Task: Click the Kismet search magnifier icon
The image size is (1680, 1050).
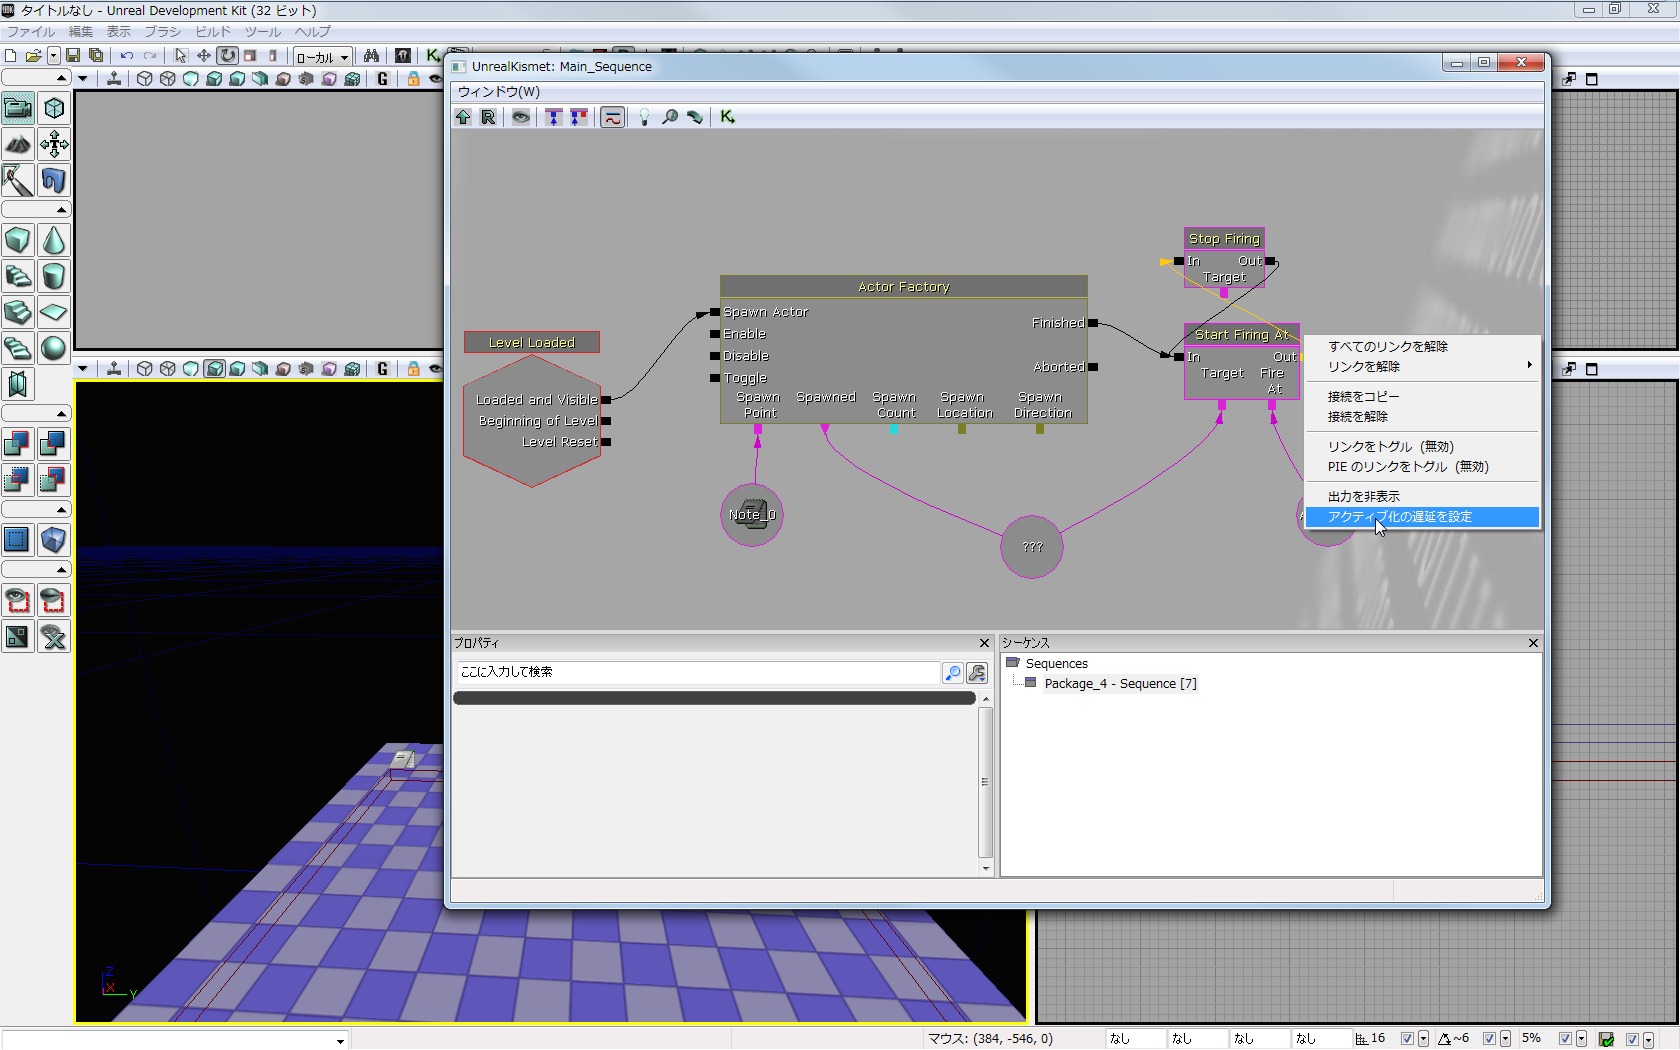Action: 670,117
